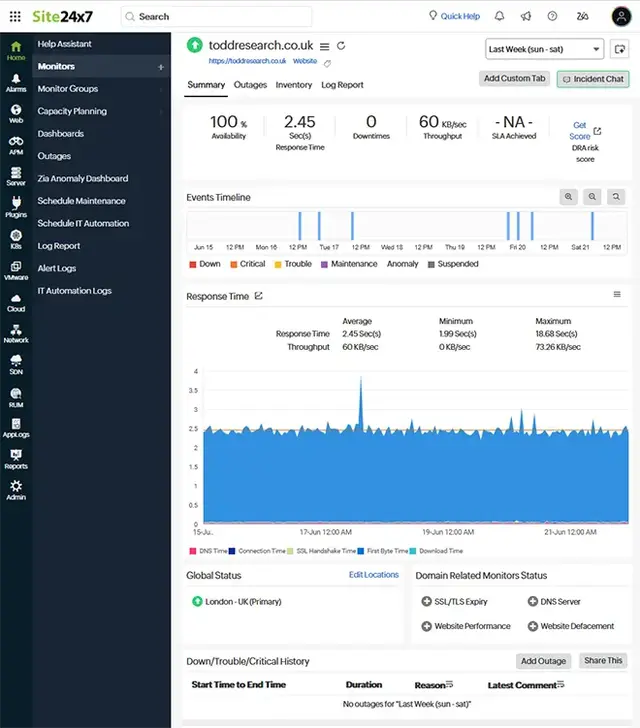Open the SDN sidebar icon

coord(16,365)
